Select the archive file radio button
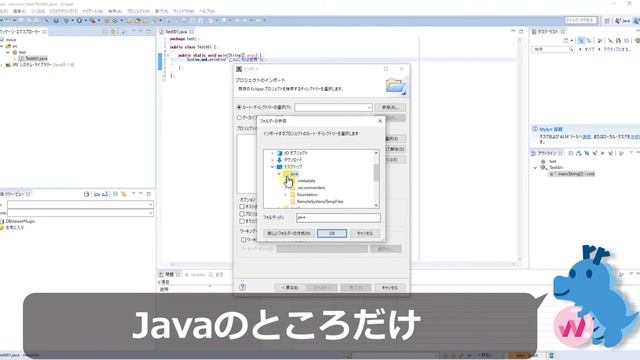Viewport: 640px width, 360px height. tap(239, 118)
